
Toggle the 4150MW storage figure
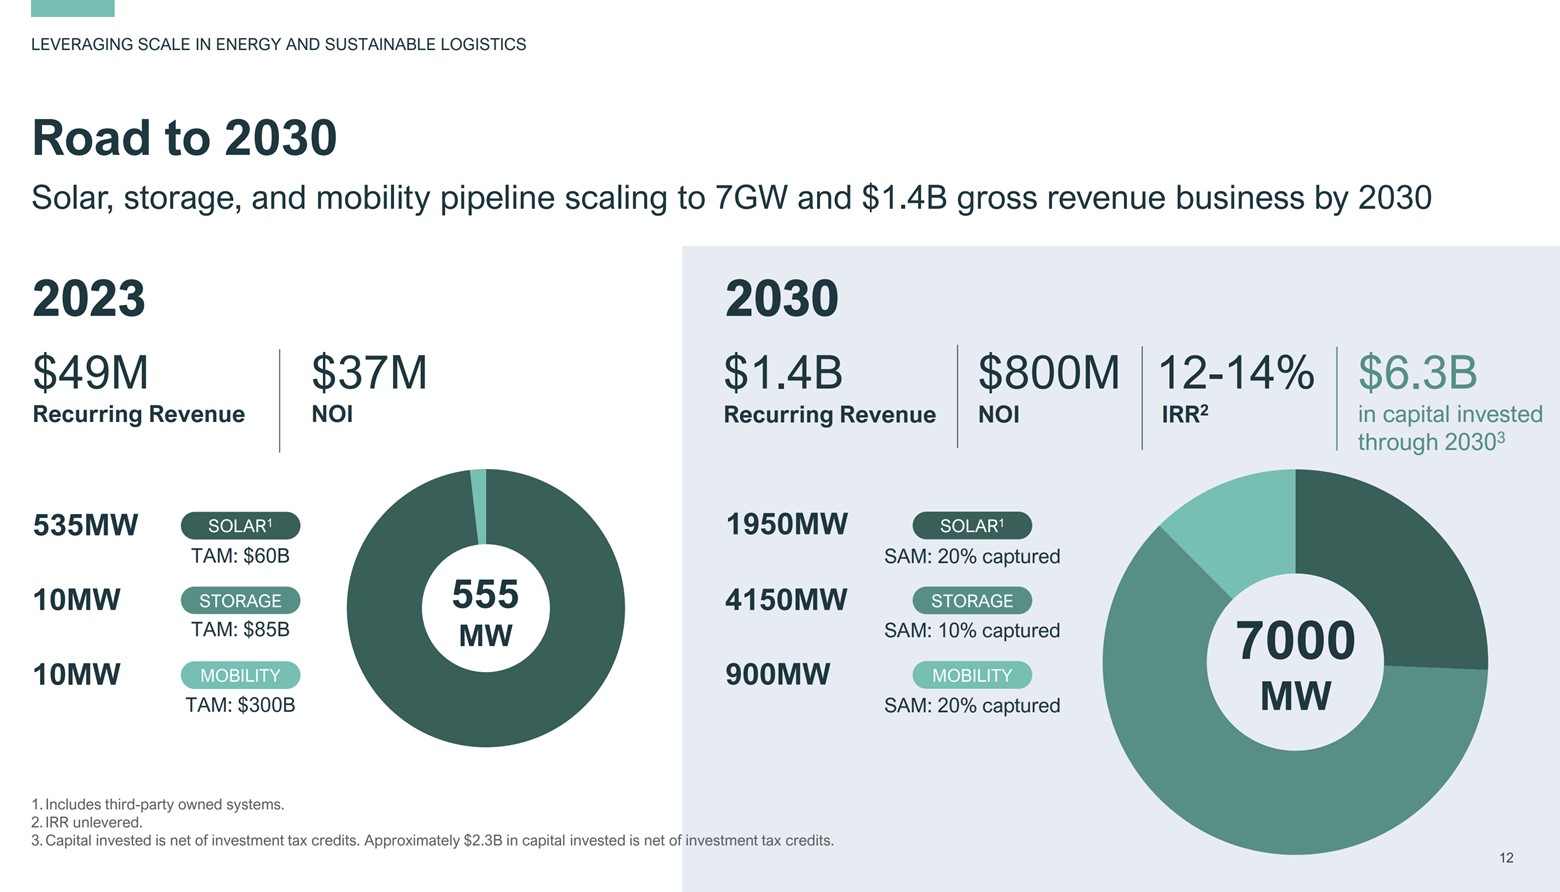786,599
